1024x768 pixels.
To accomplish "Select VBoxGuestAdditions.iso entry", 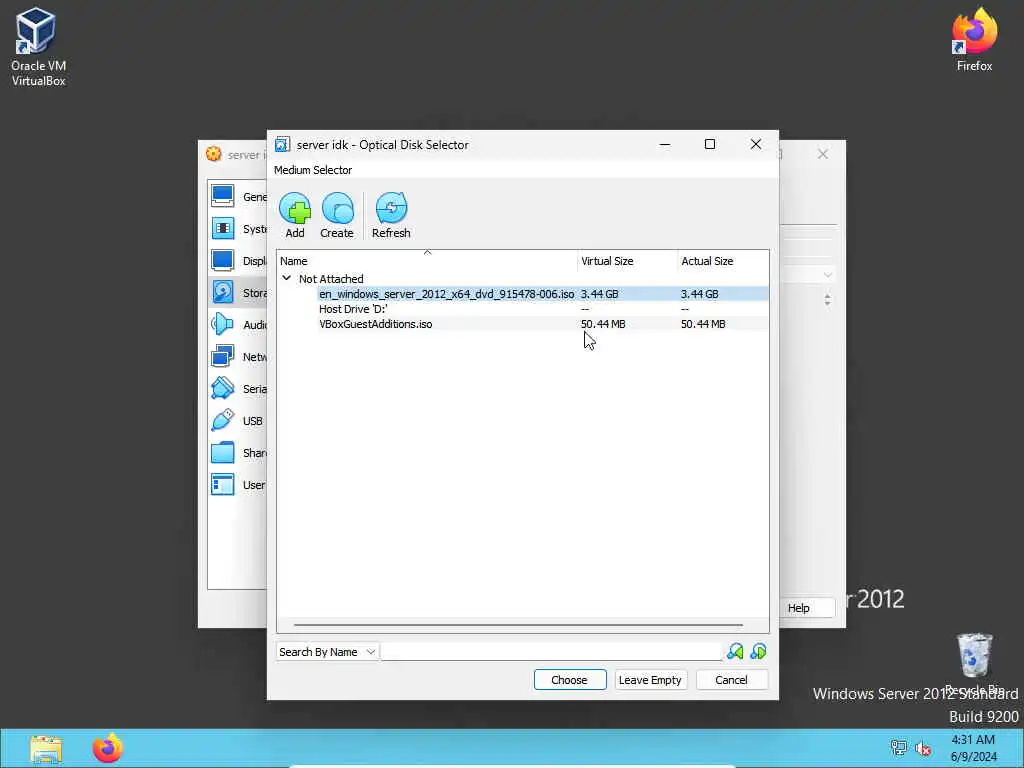I will click(376, 324).
